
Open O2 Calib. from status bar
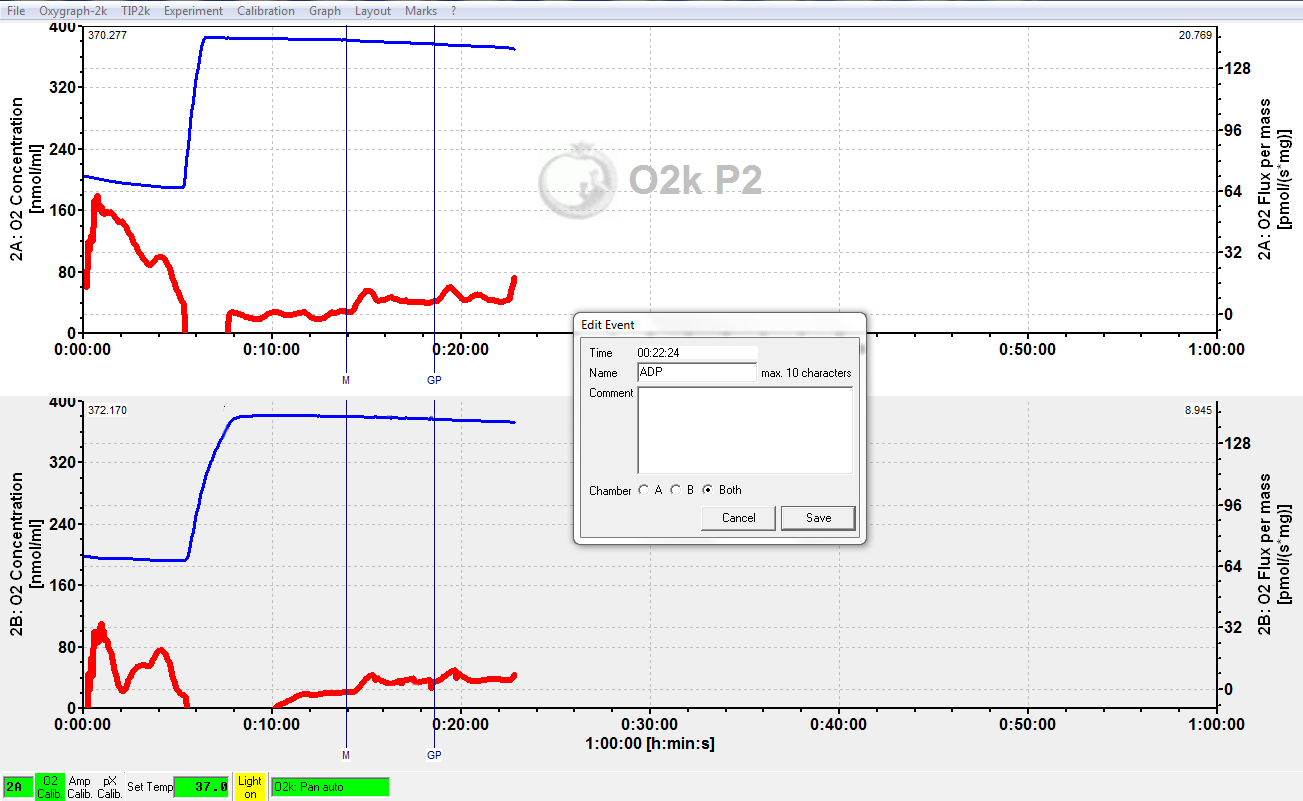click(x=49, y=787)
